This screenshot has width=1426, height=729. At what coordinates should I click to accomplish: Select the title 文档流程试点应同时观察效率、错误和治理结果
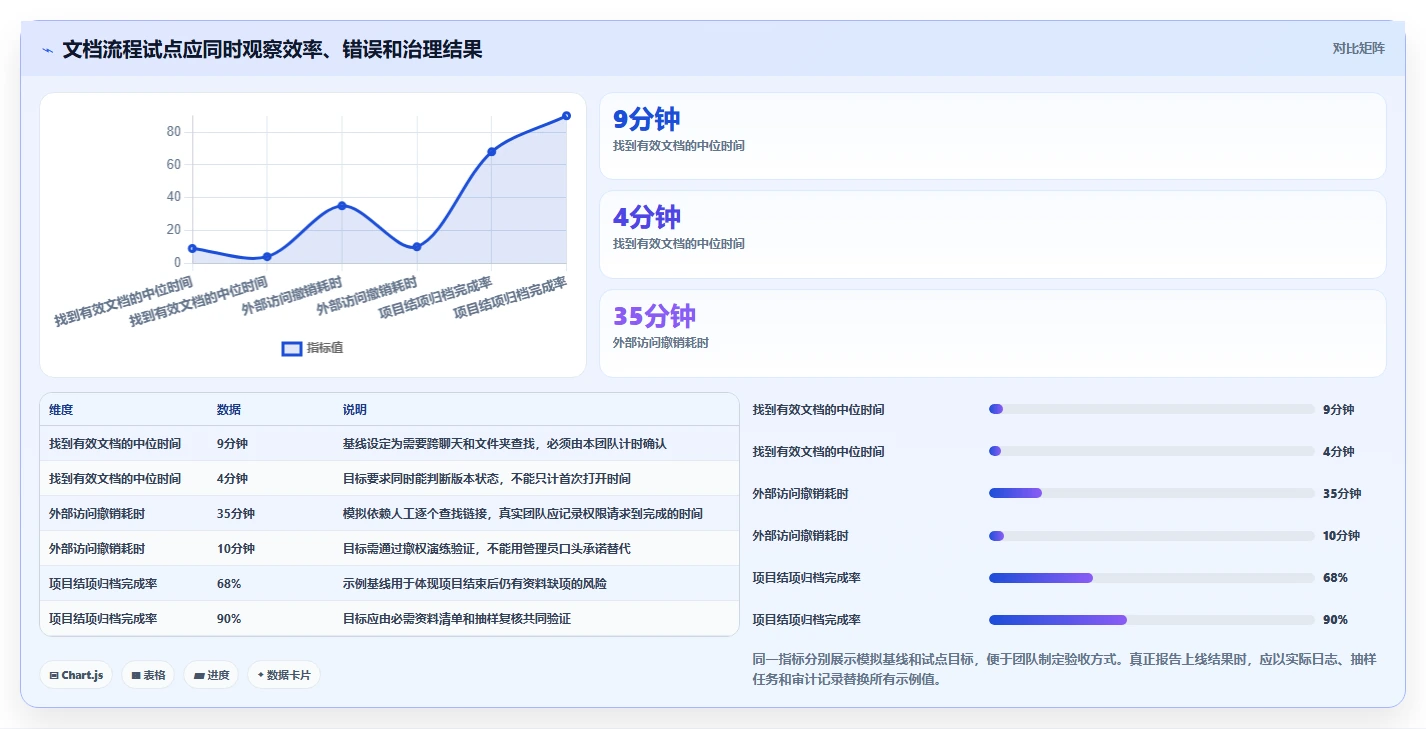point(272,49)
